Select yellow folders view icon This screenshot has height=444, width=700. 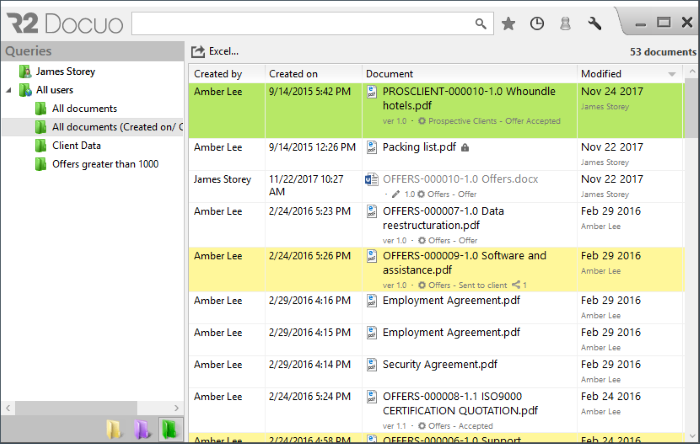(114, 429)
